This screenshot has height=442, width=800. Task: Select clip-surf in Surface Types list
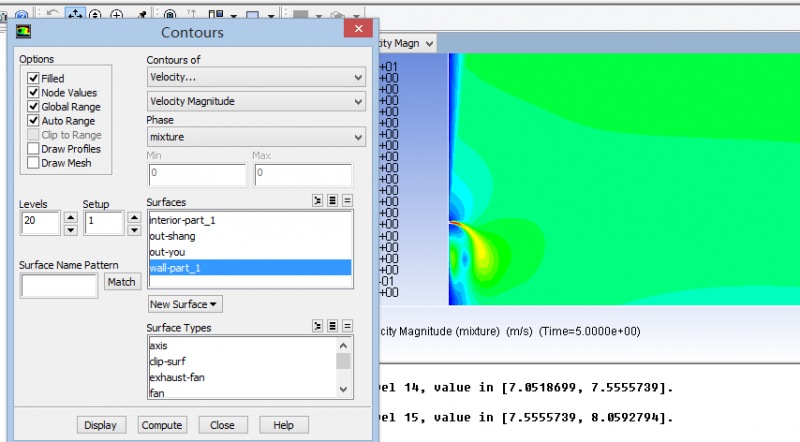(242, 361)
